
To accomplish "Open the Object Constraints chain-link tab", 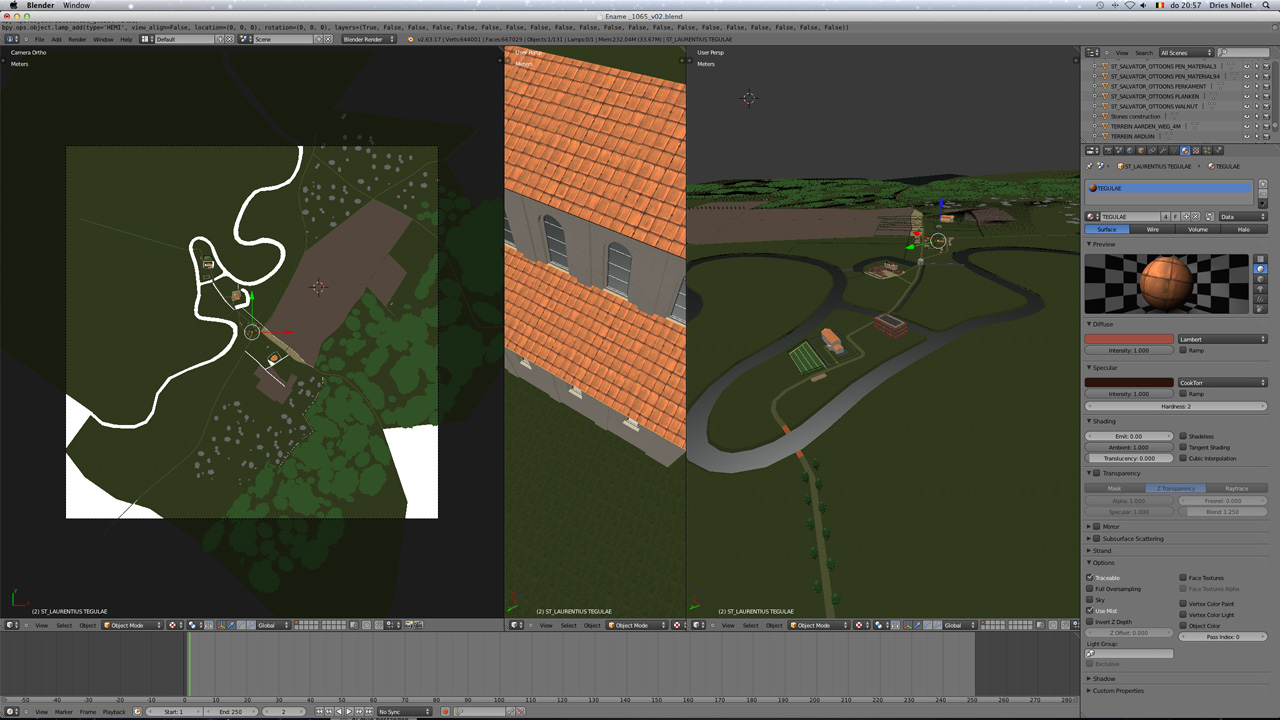I will point(1152,150).
